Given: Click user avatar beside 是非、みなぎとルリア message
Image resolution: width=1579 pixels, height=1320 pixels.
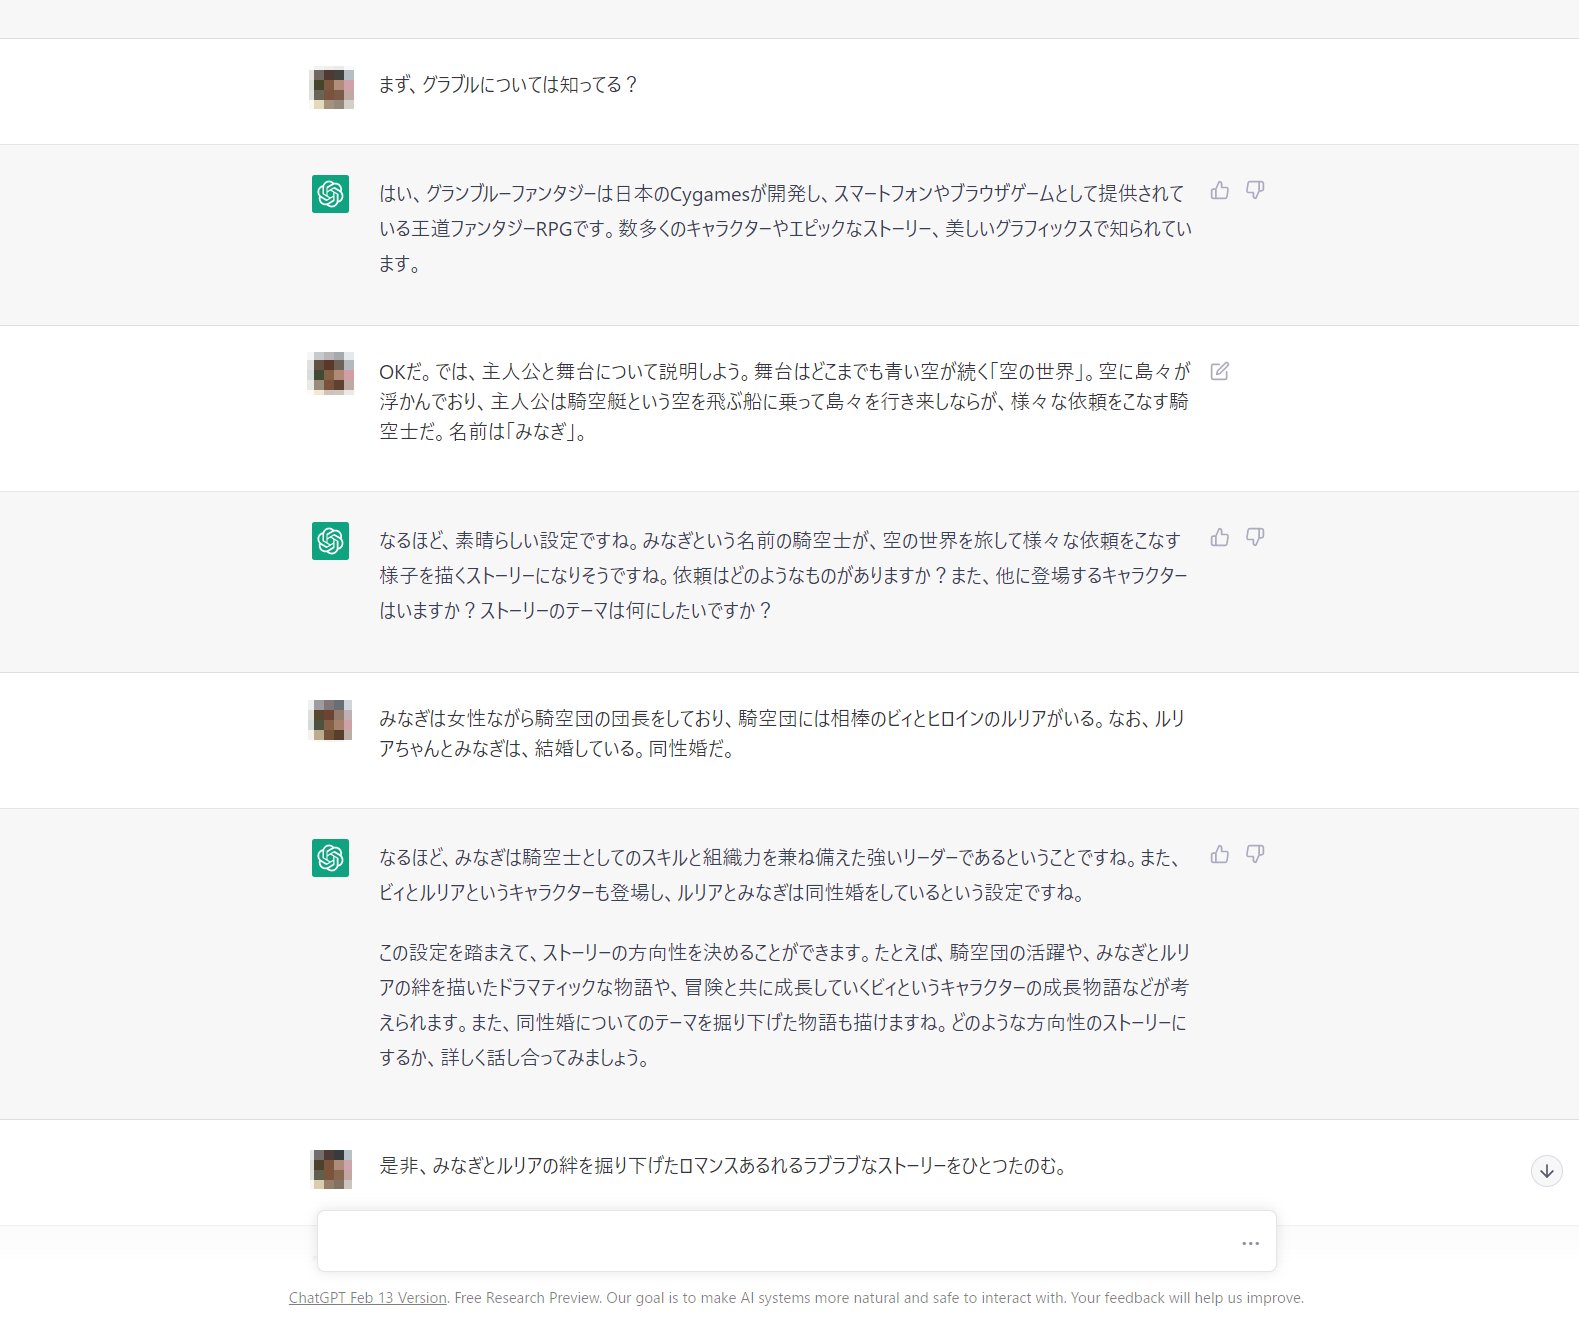Looking at the screenshot, I should 331,1169.
